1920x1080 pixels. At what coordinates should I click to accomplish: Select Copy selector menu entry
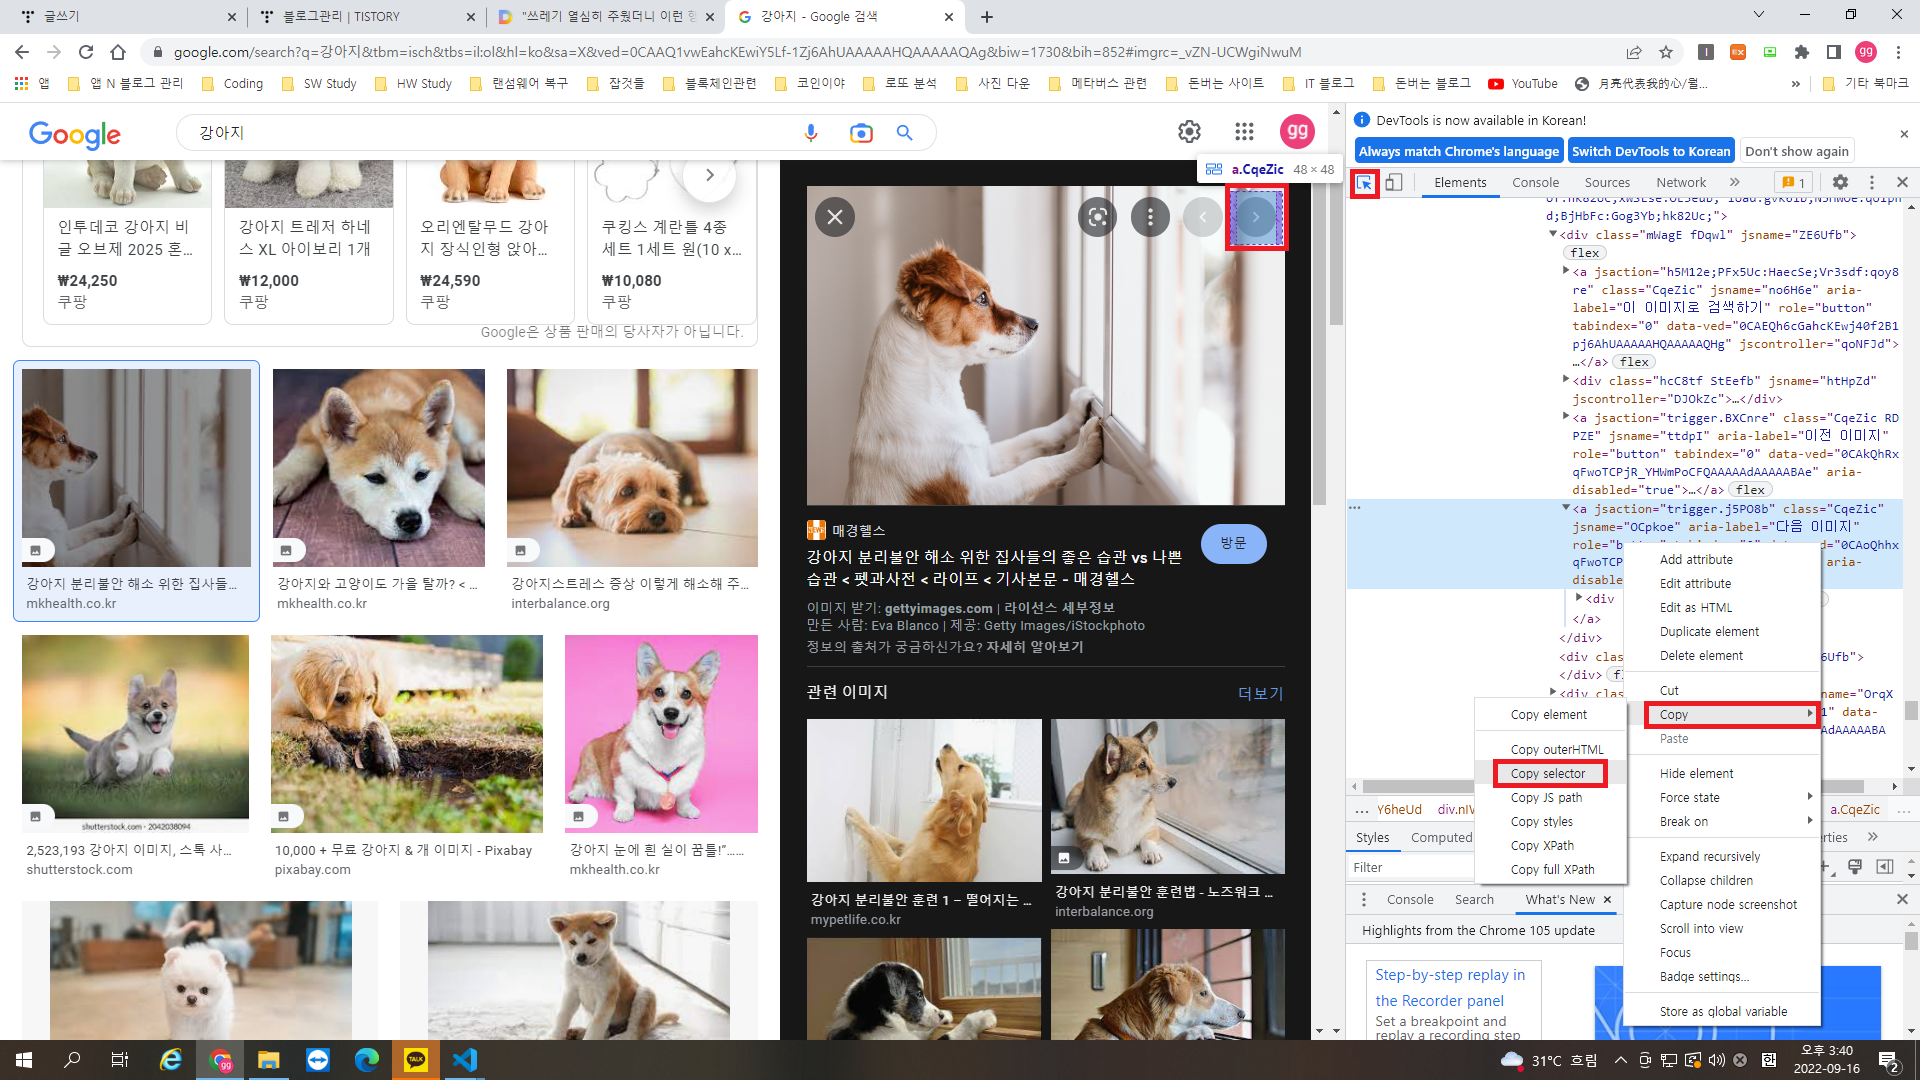[1548, 774]
